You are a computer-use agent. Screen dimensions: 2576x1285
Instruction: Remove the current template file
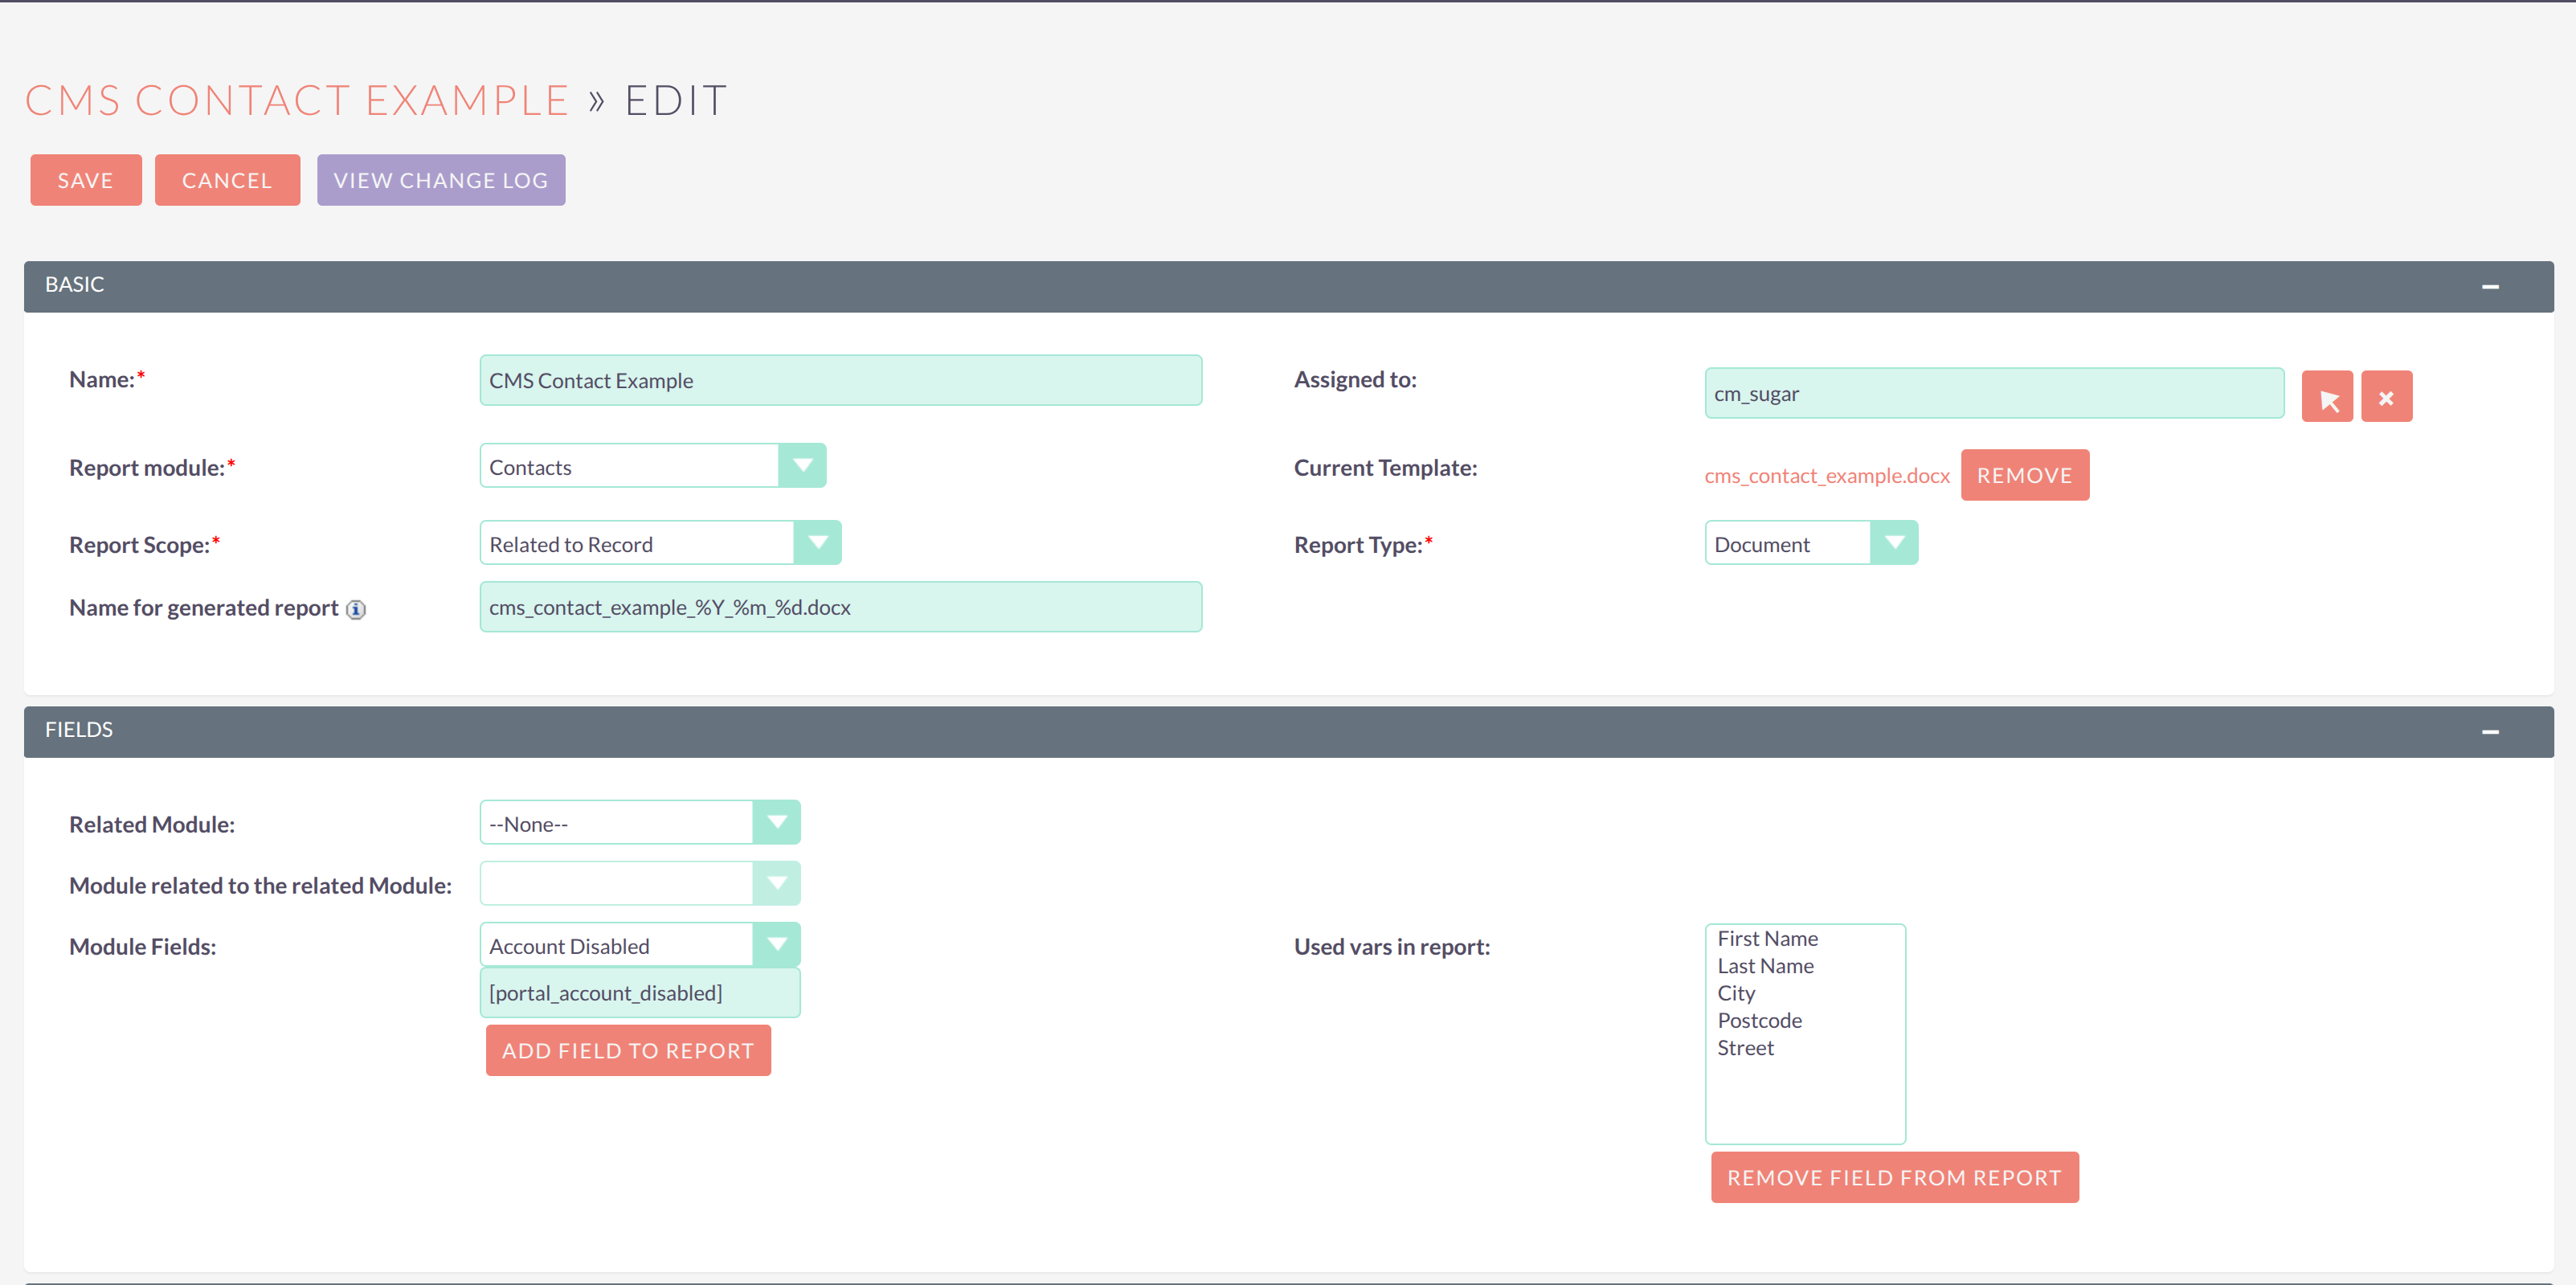click(2023, 475)
